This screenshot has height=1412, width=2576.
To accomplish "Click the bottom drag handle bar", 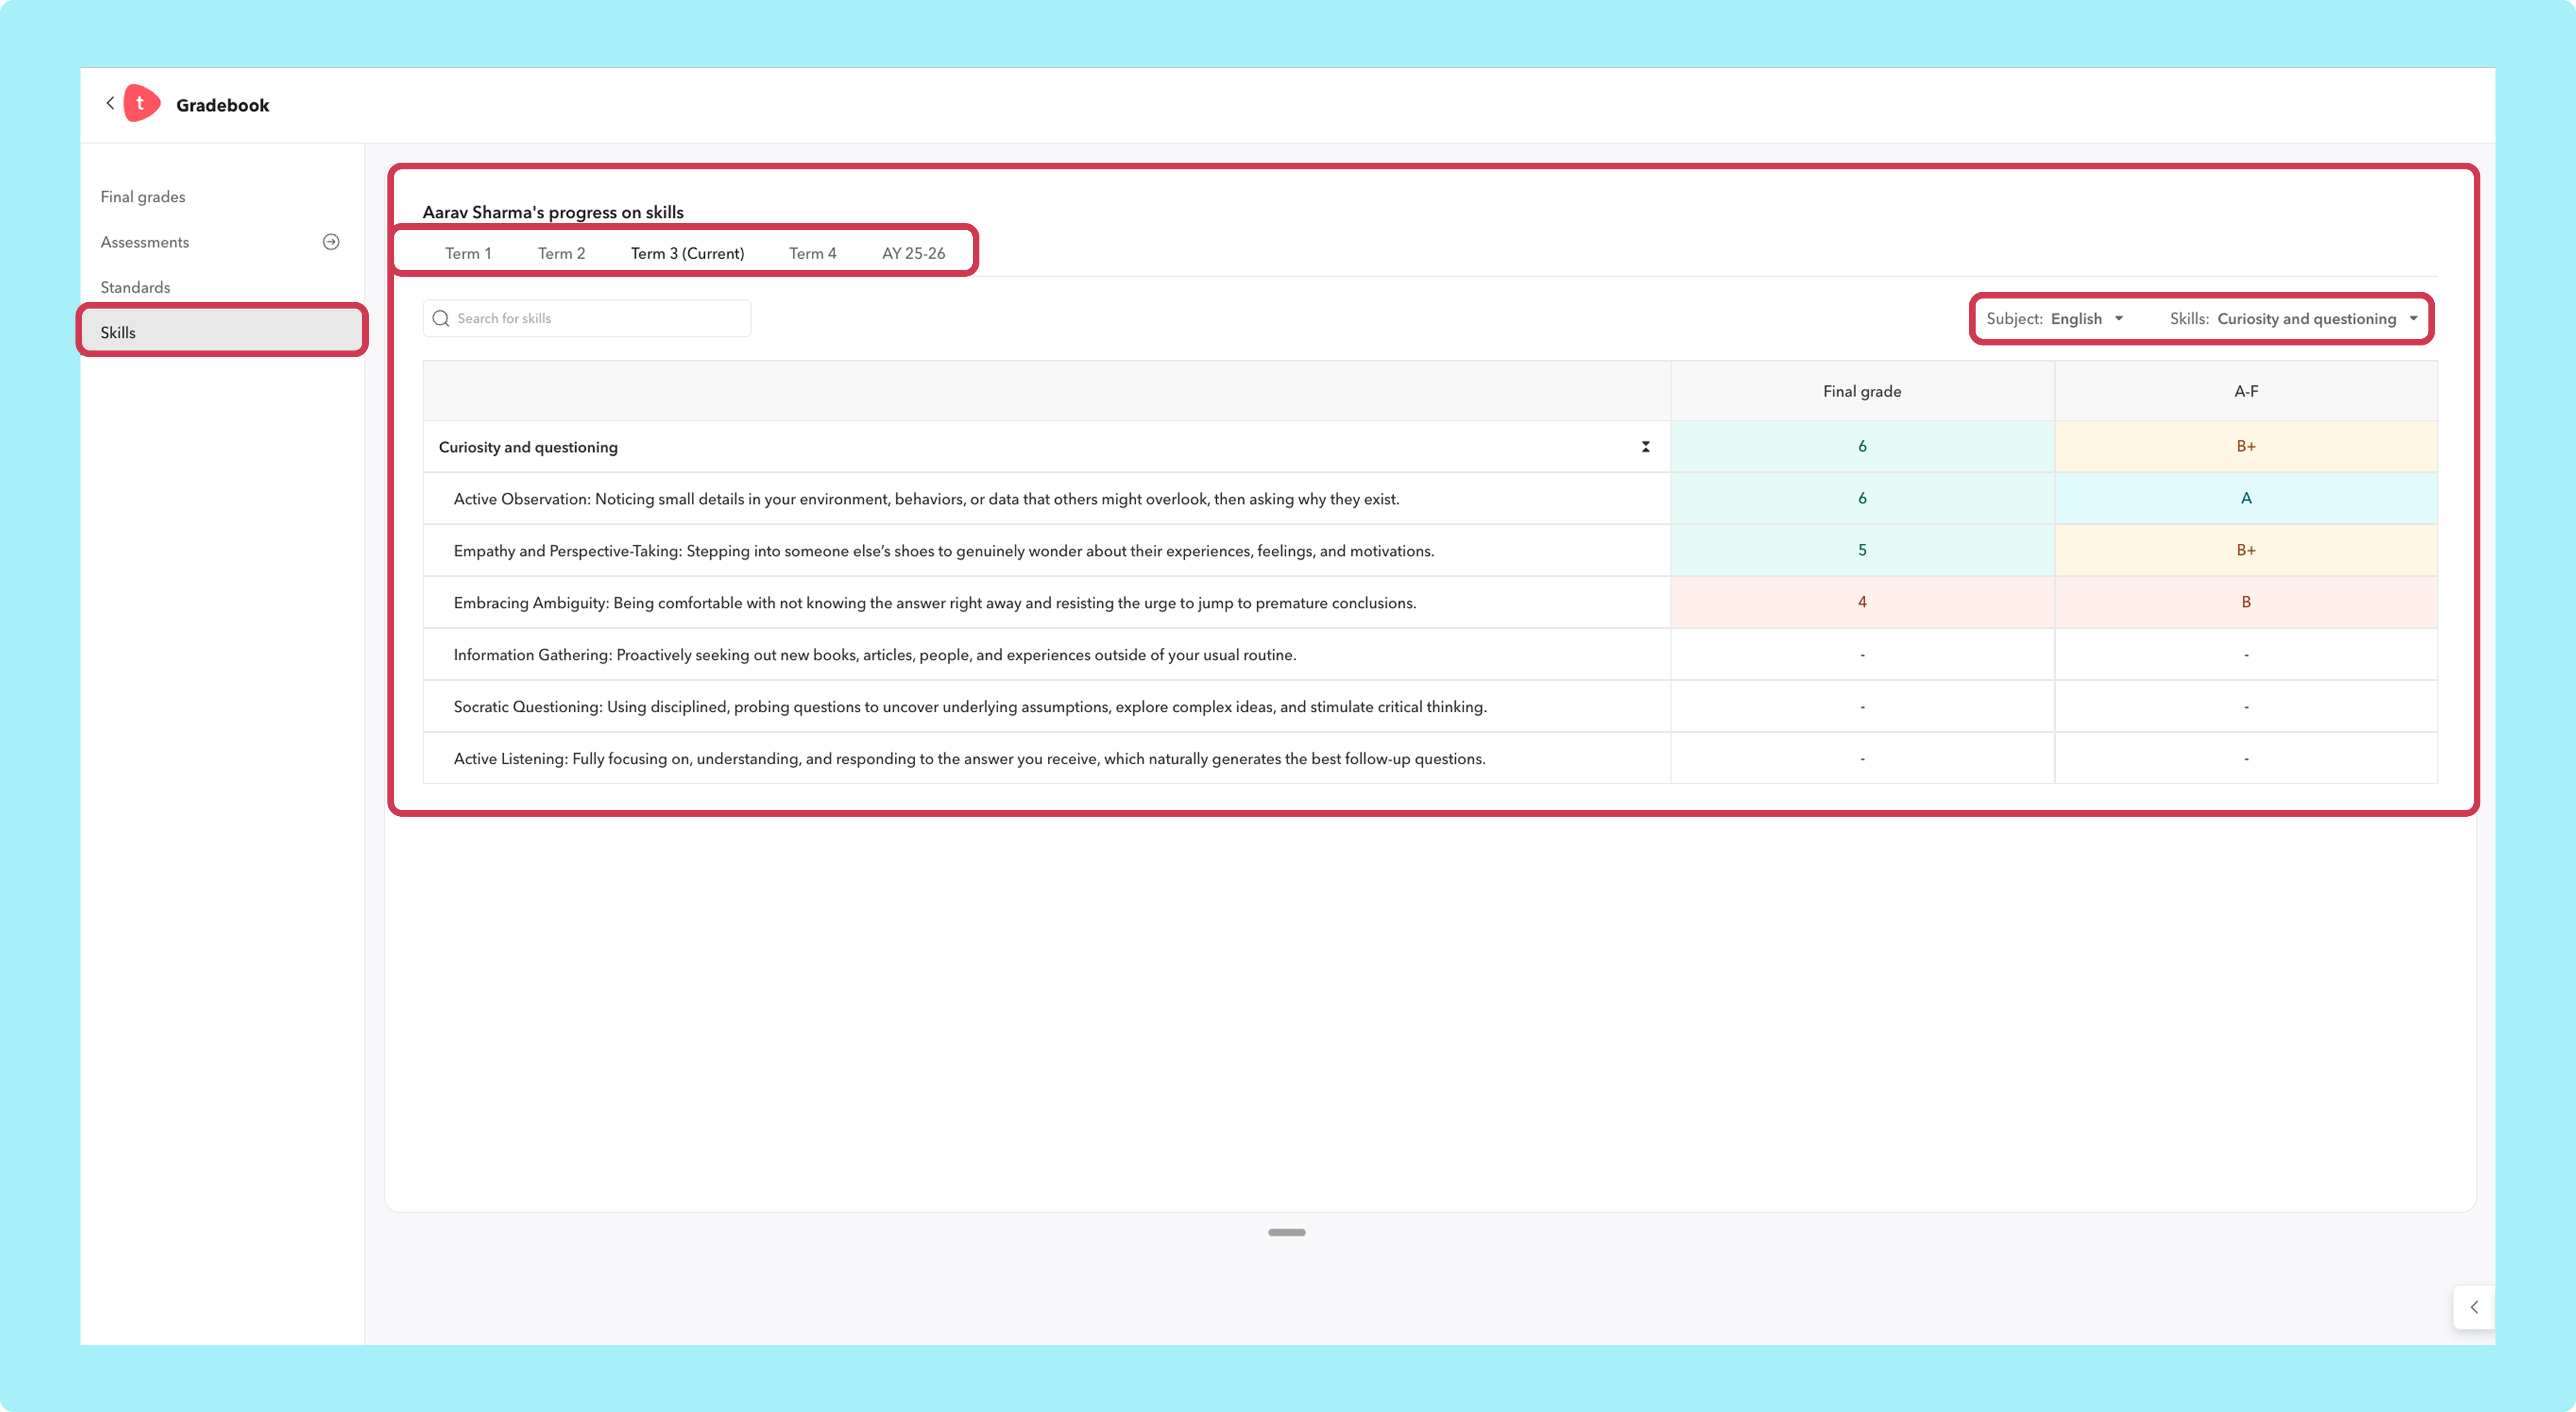I will [x=1287, y=1232].
